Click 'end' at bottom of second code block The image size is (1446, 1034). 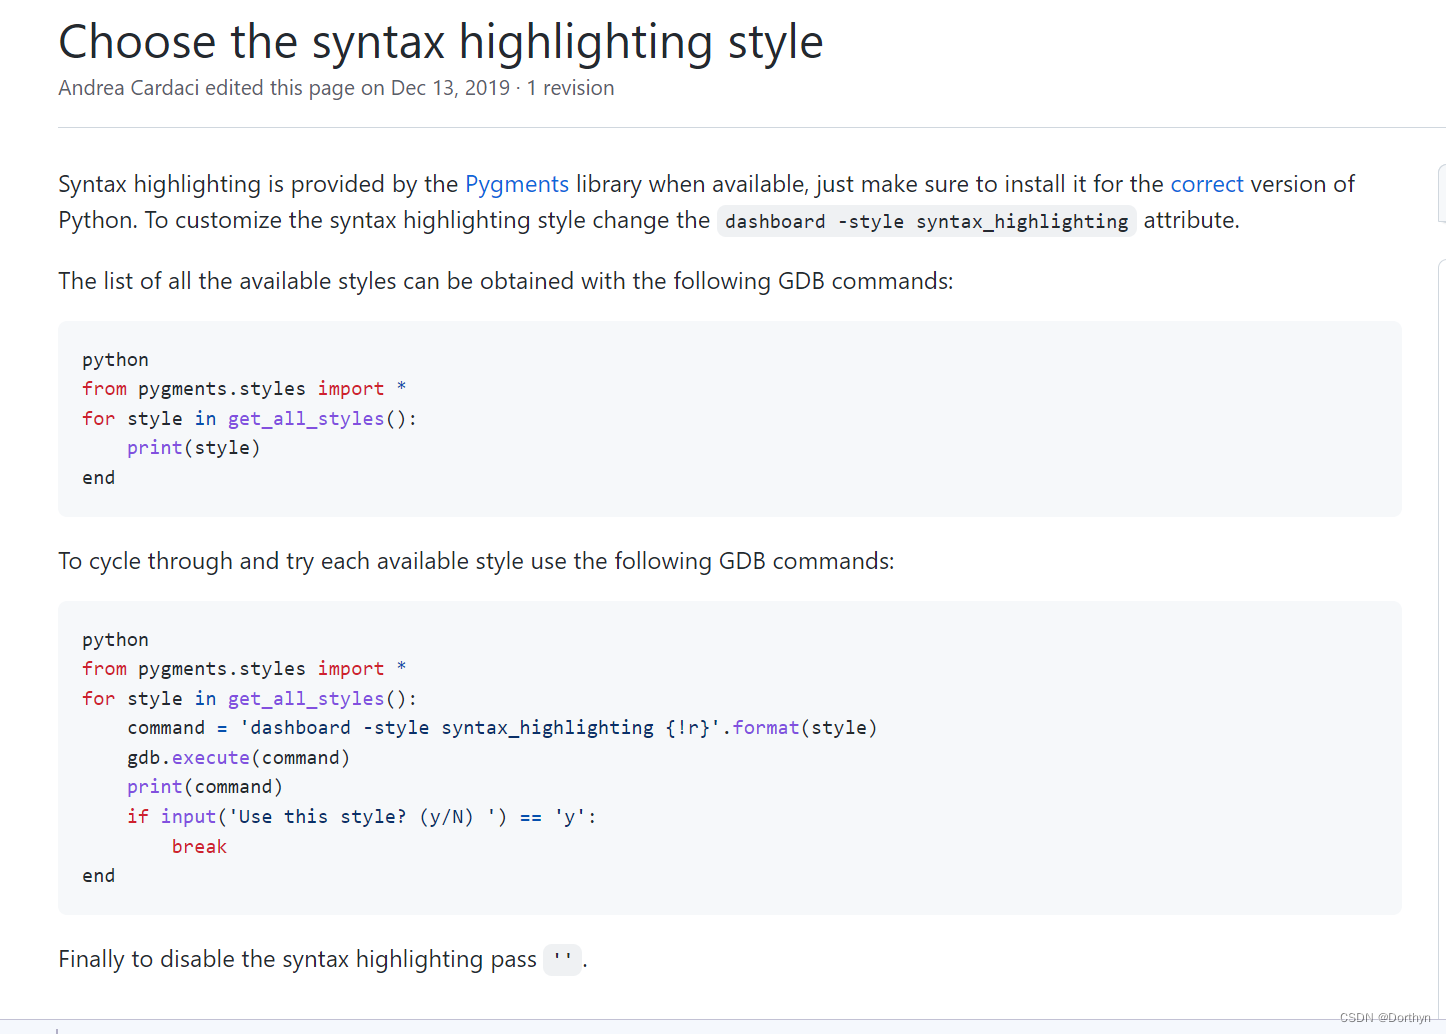pos(98,876)
